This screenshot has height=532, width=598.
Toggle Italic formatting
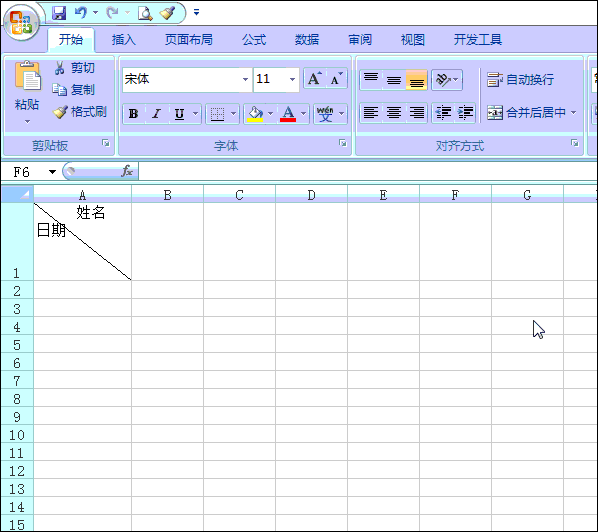tap(156, 114)
